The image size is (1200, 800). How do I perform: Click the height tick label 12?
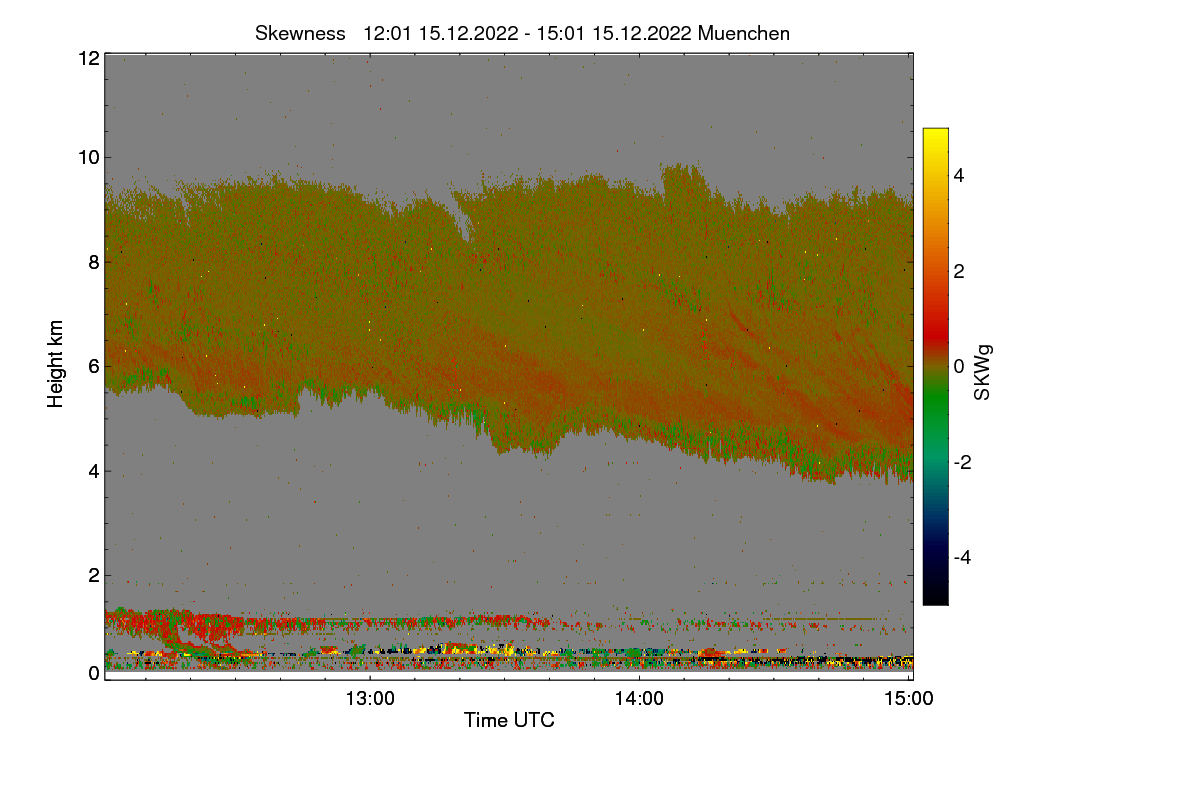88,58
